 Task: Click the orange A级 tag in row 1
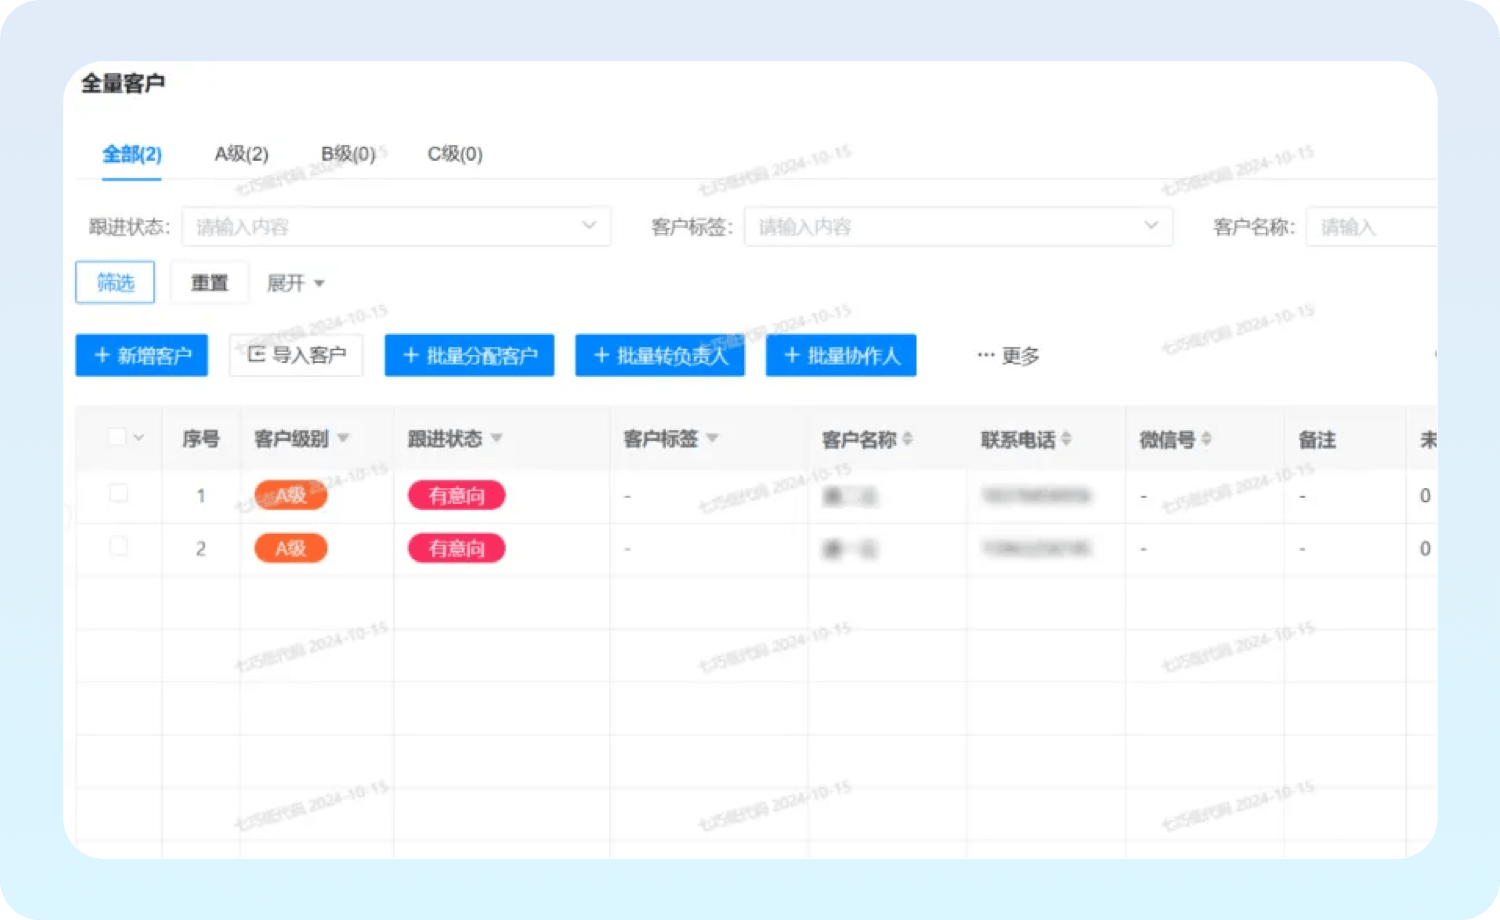point(291,495)
